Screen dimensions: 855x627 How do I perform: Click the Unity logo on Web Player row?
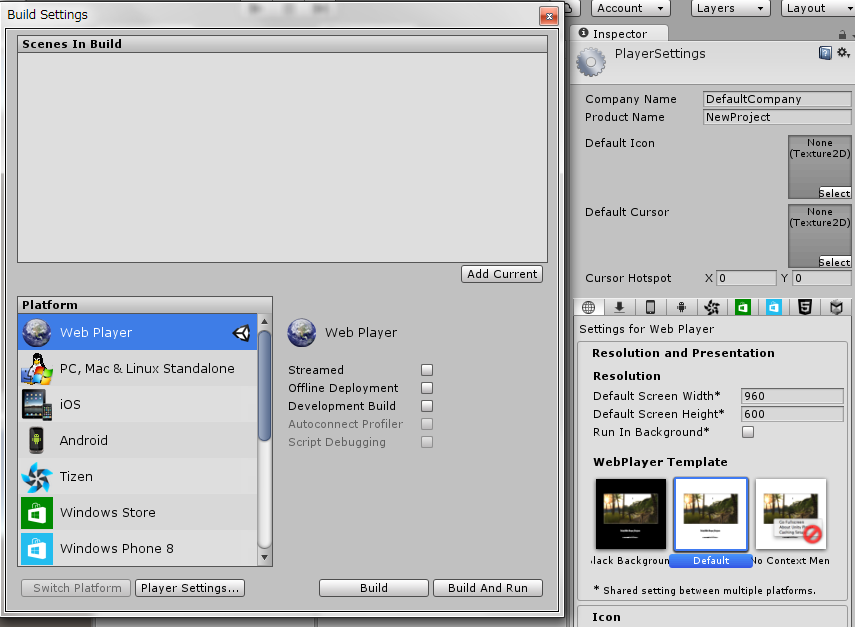tap(242, 333)
